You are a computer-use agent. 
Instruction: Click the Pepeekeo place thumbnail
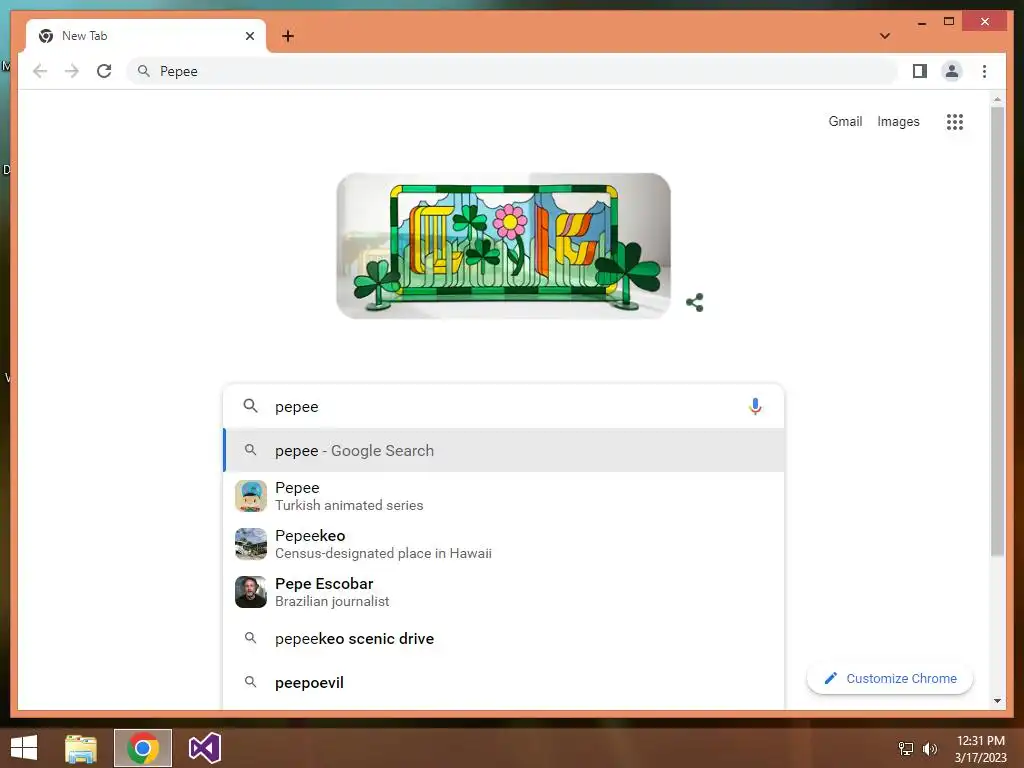click(251, 544)
